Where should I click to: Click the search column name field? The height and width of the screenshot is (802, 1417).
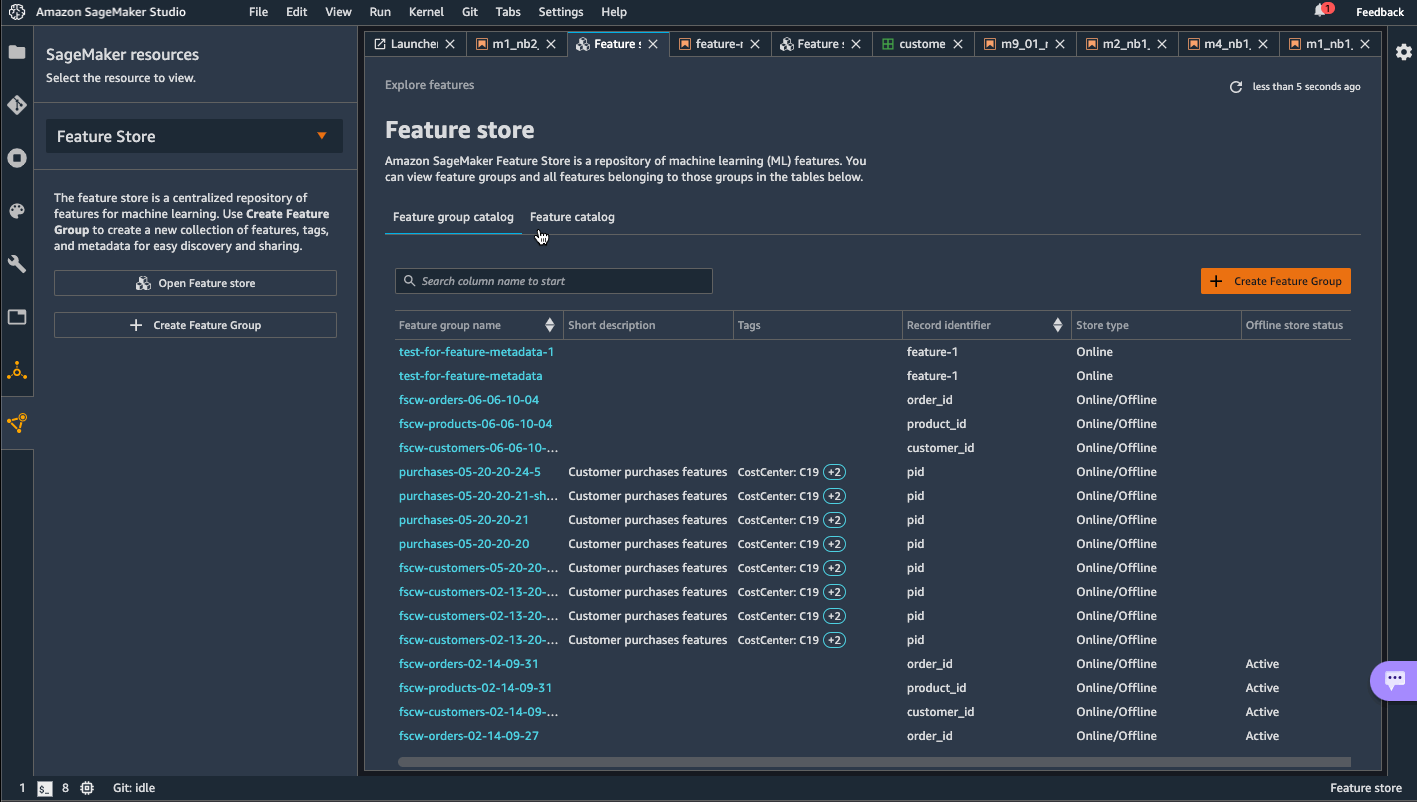coord(554,281)
